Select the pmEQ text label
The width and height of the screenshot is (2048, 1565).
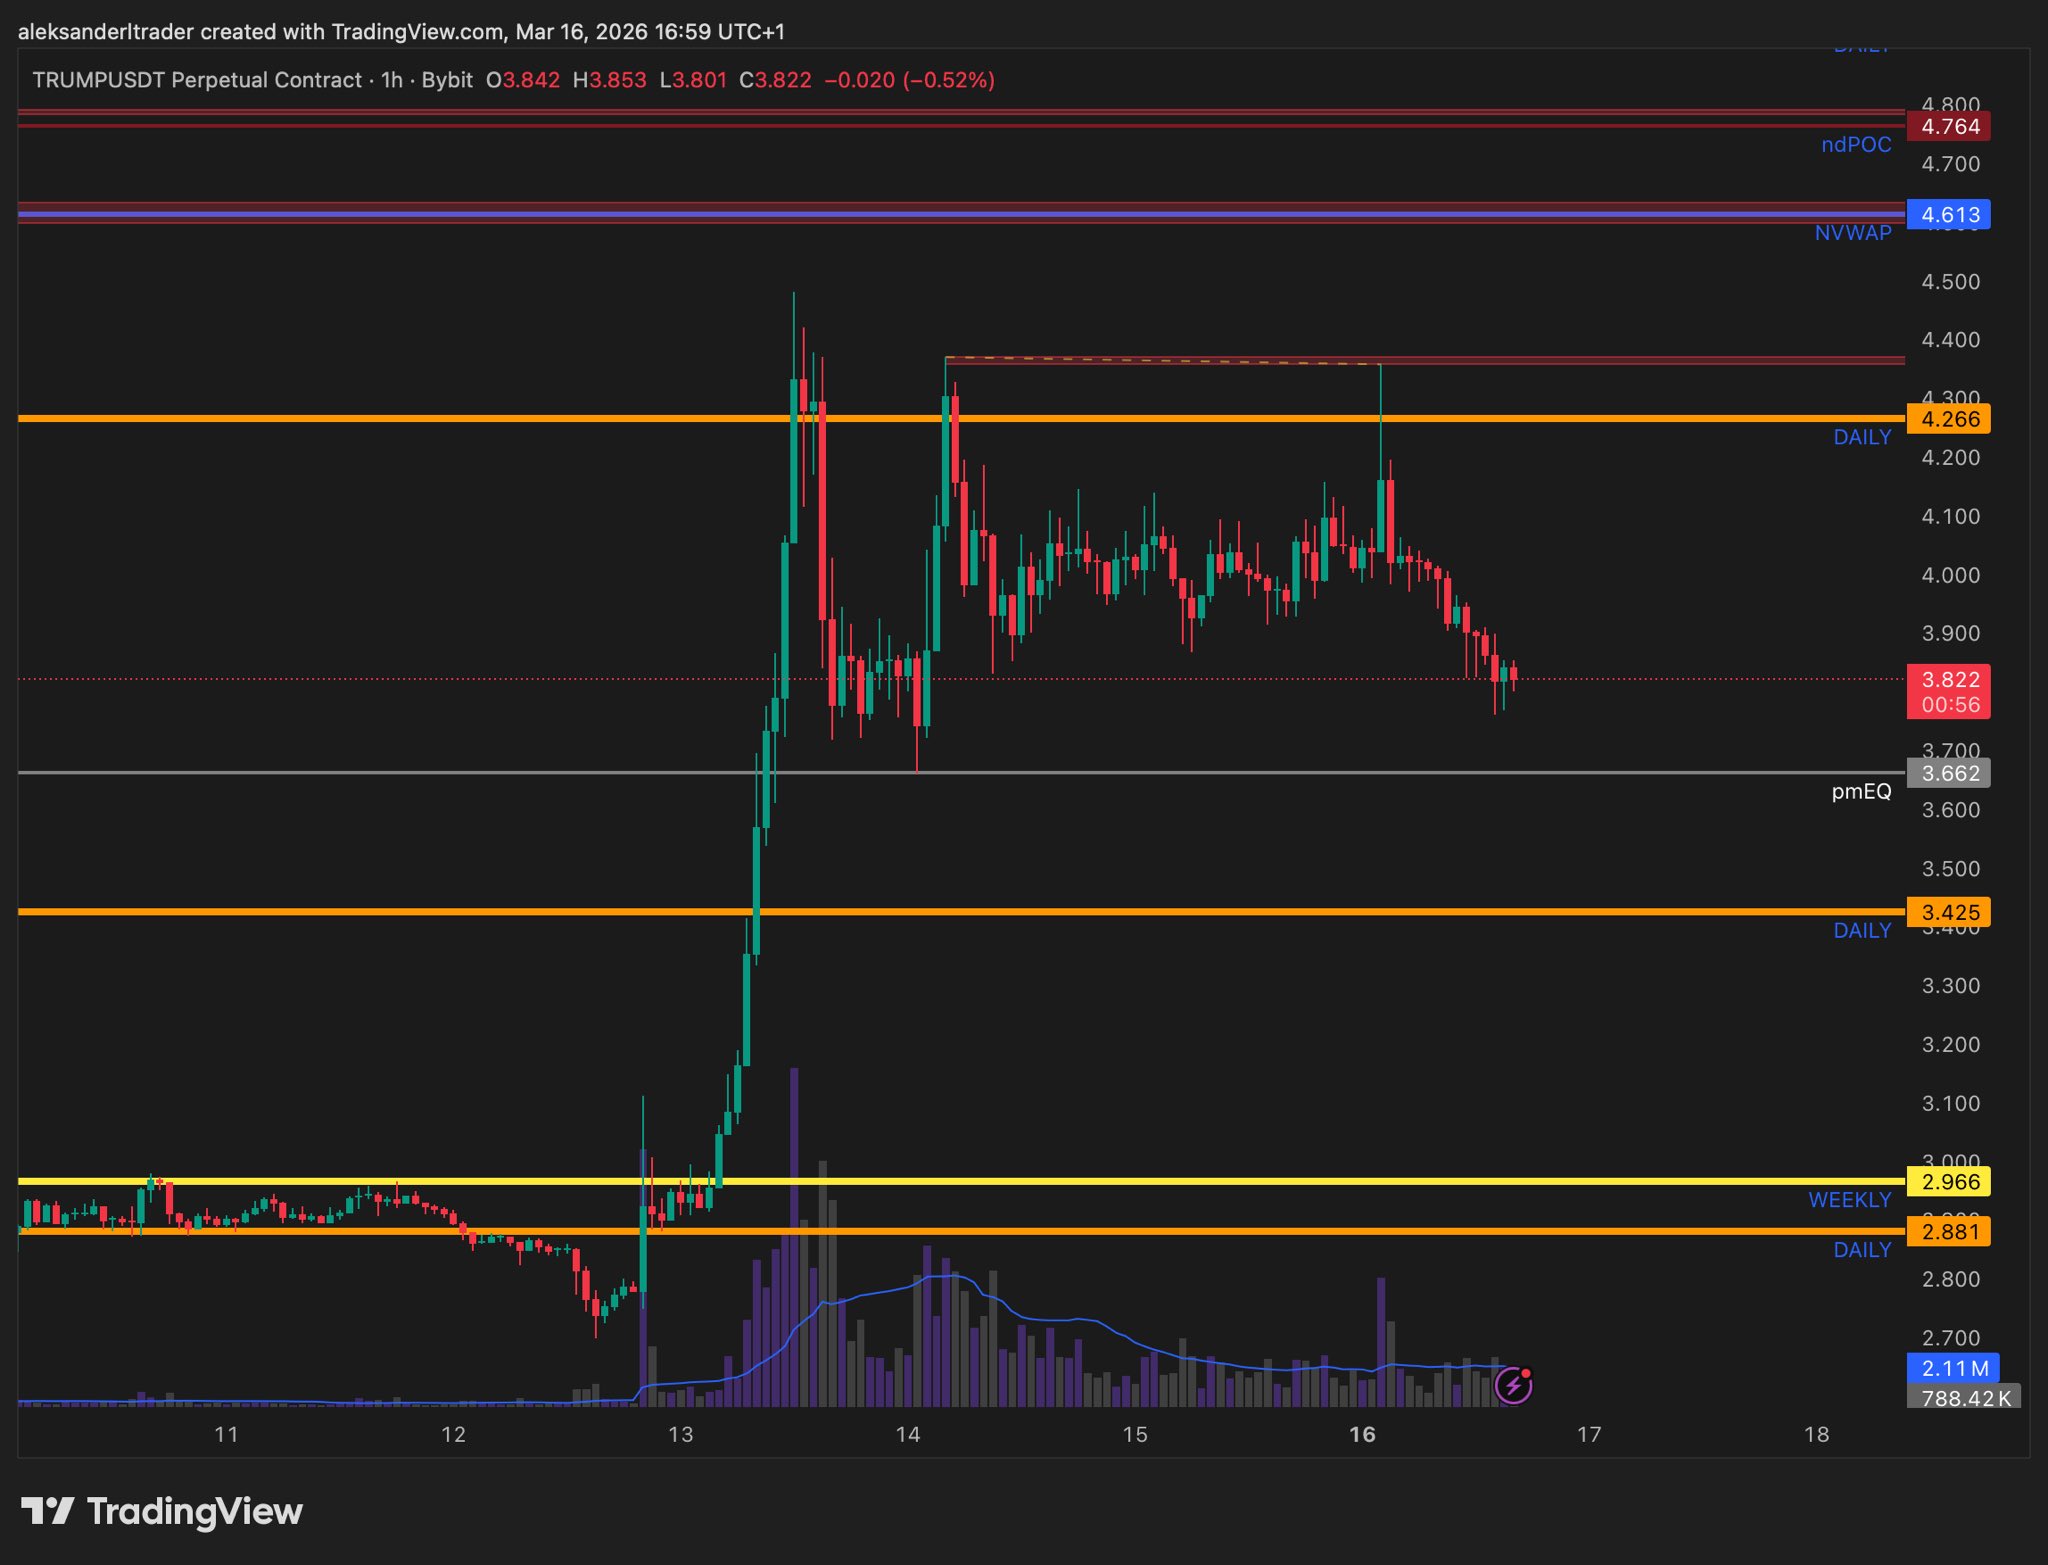(x=1860, y=792)
